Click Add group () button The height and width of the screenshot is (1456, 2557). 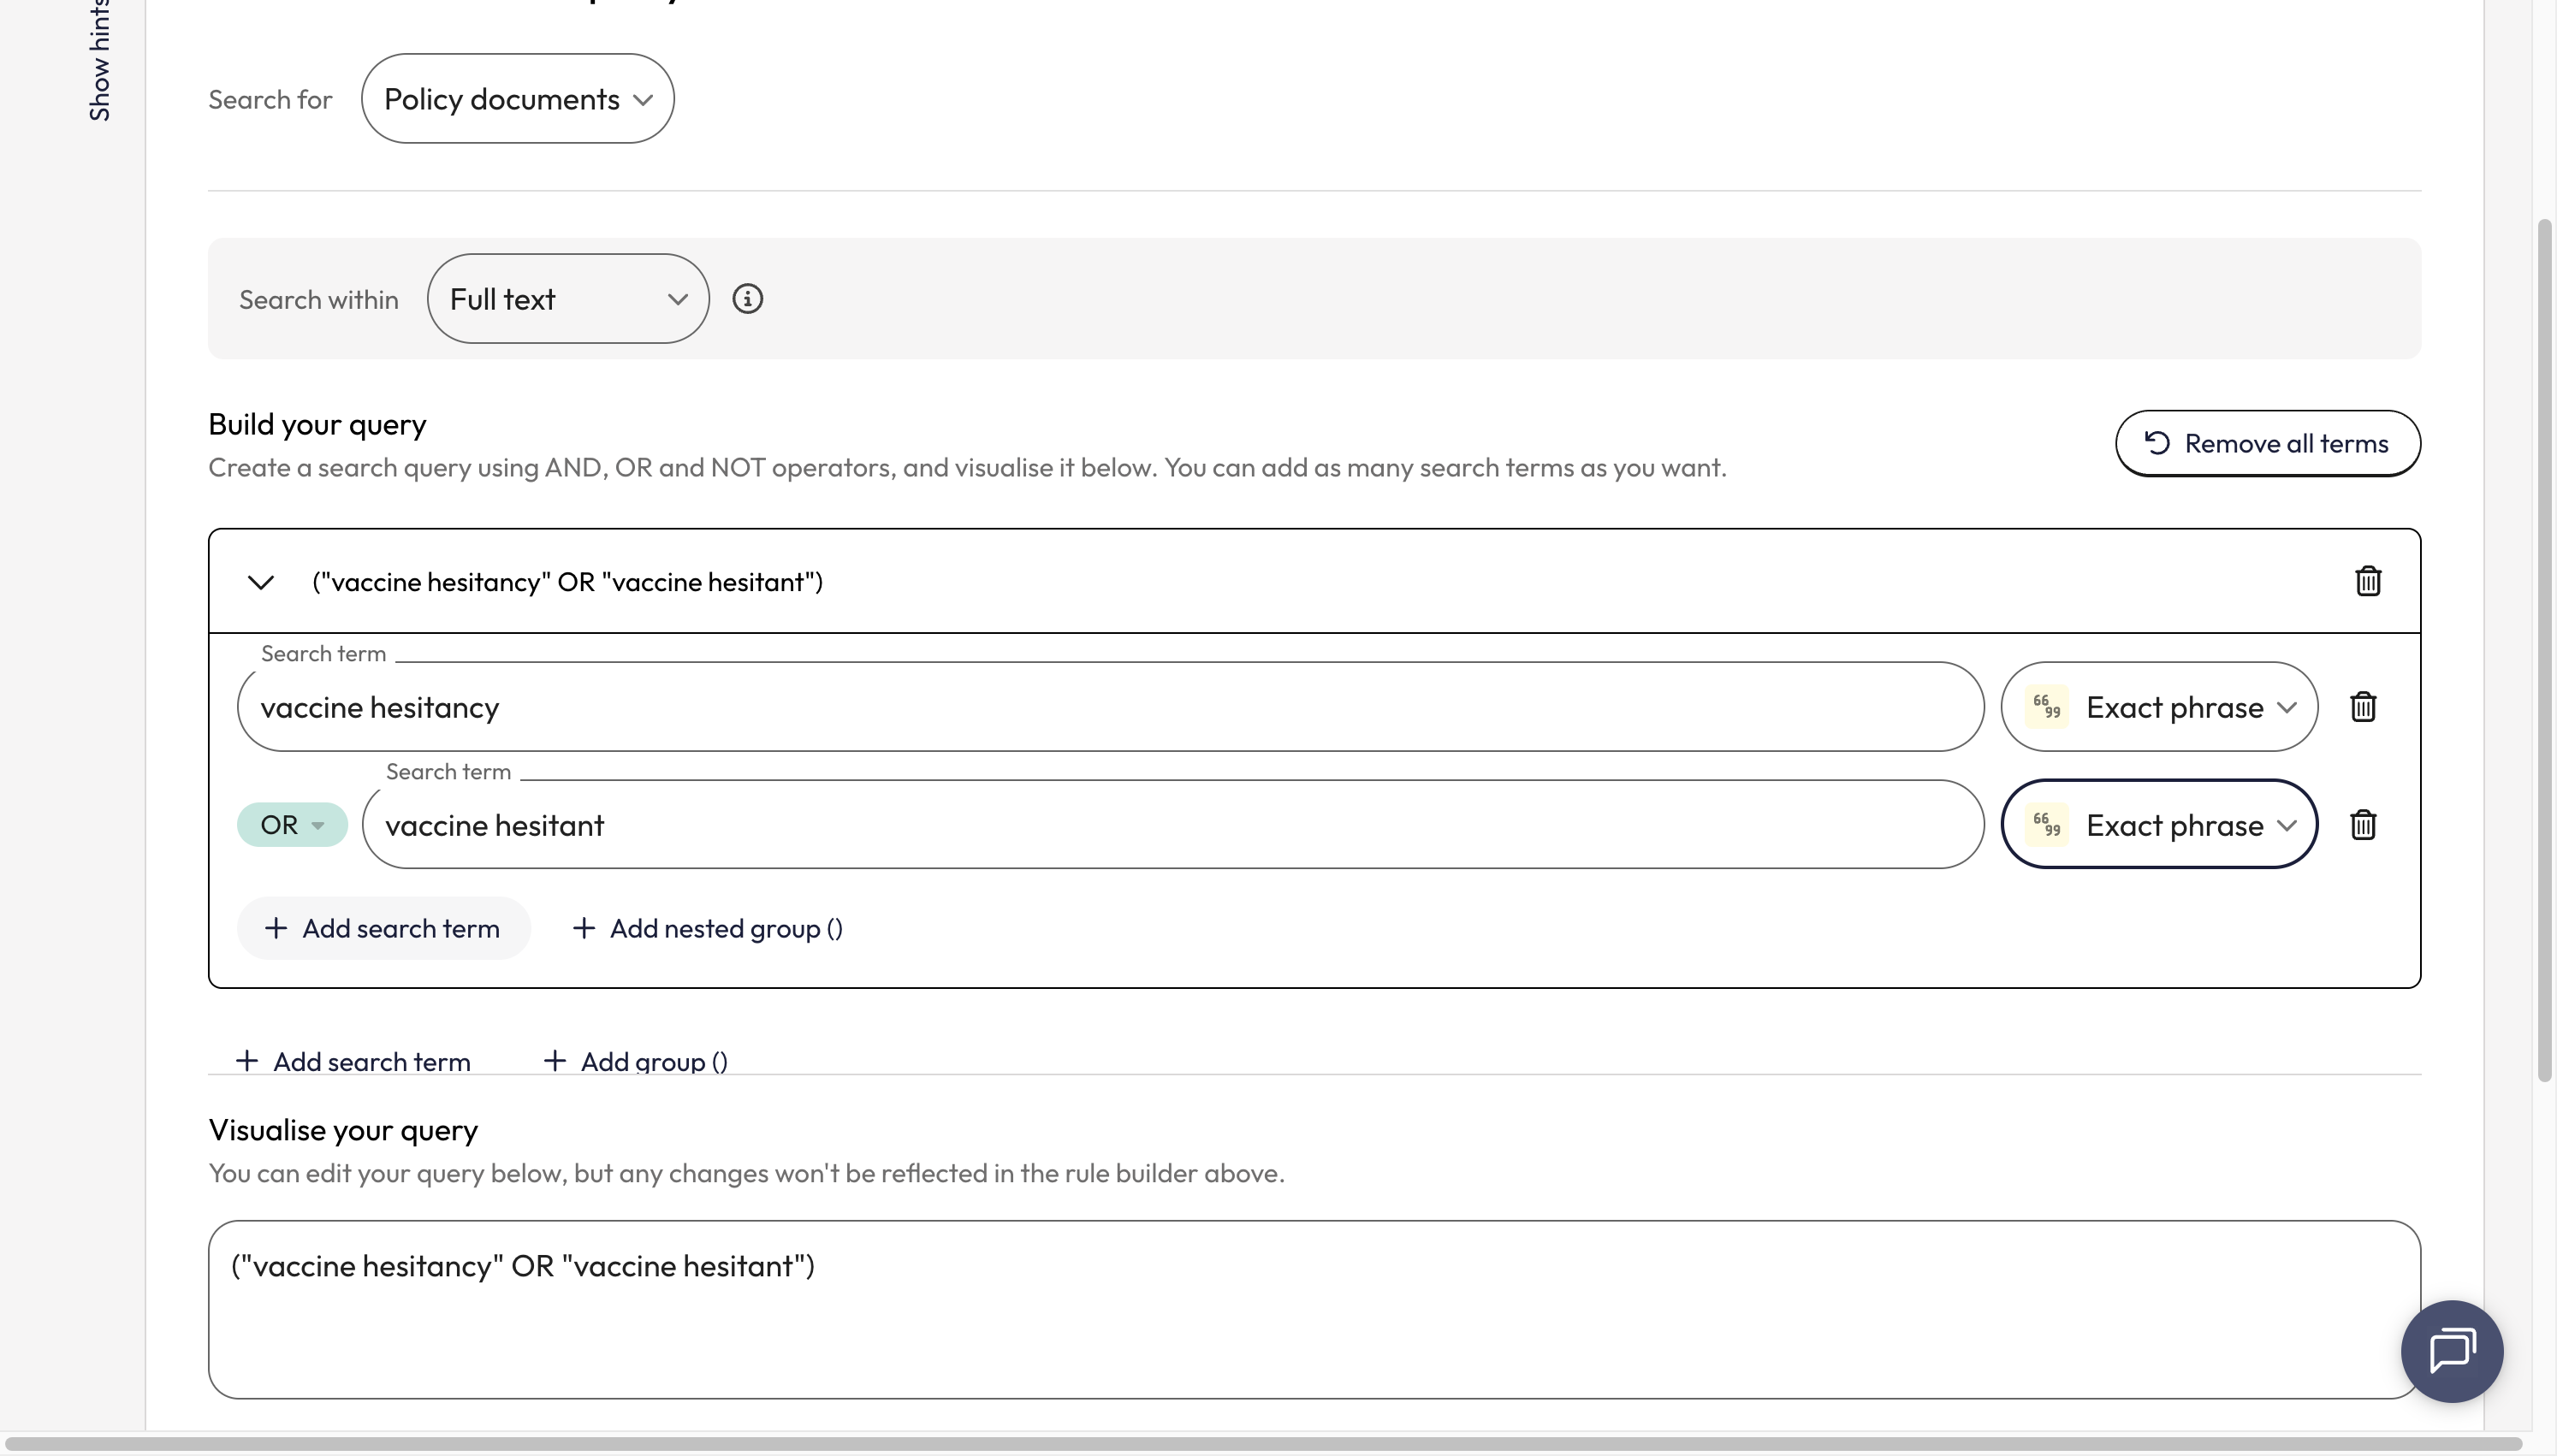click(x=635, y=1061)
